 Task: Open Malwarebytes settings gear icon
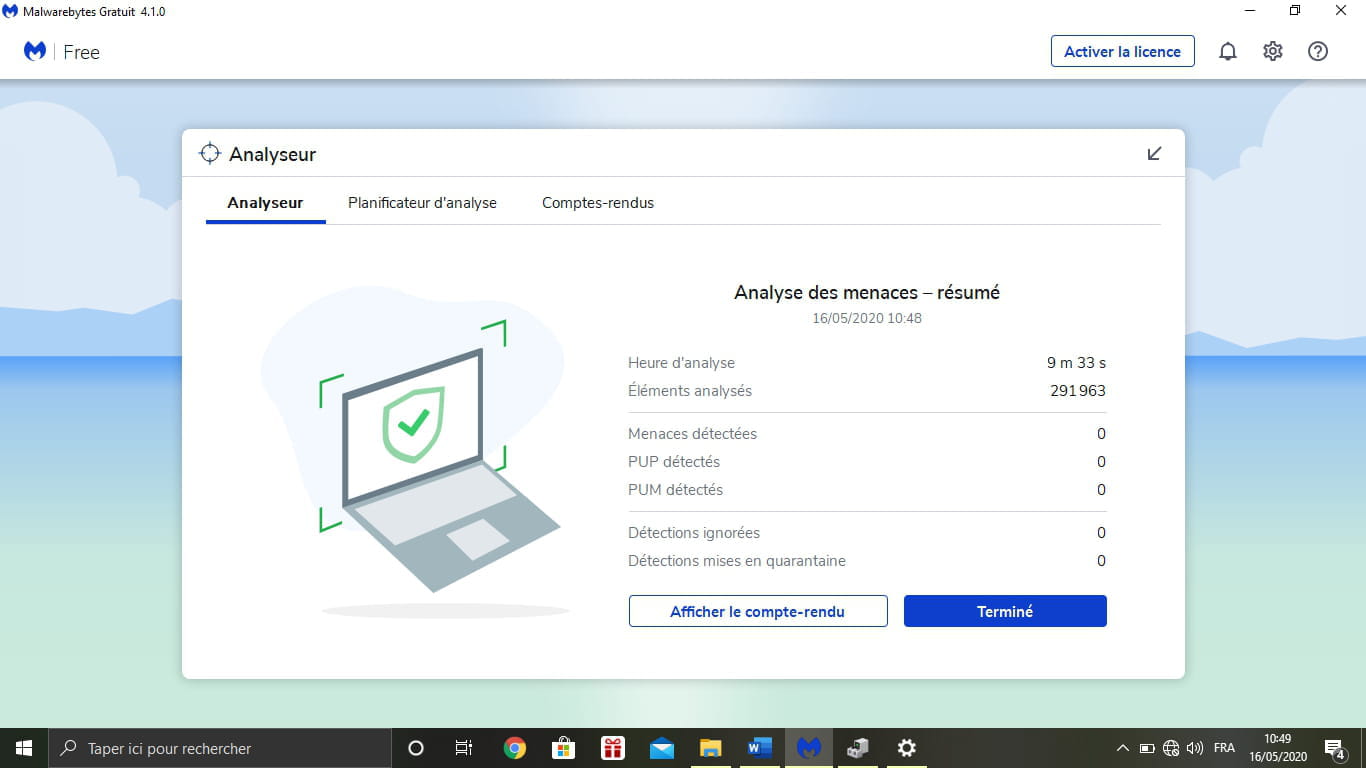pyautogui.click(x=1272, y=52)
